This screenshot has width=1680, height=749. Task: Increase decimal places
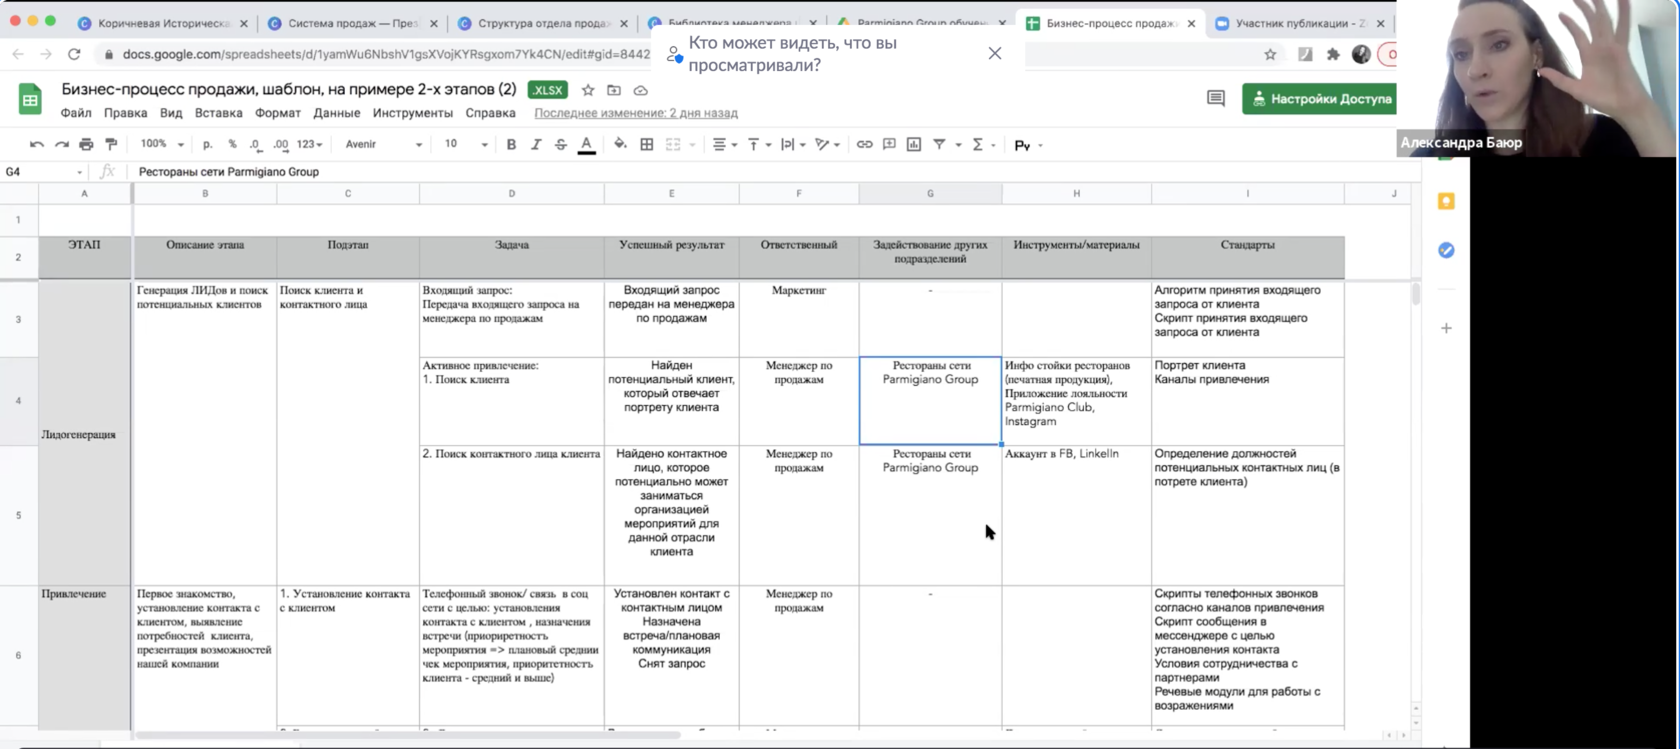[x=281, y=145]
